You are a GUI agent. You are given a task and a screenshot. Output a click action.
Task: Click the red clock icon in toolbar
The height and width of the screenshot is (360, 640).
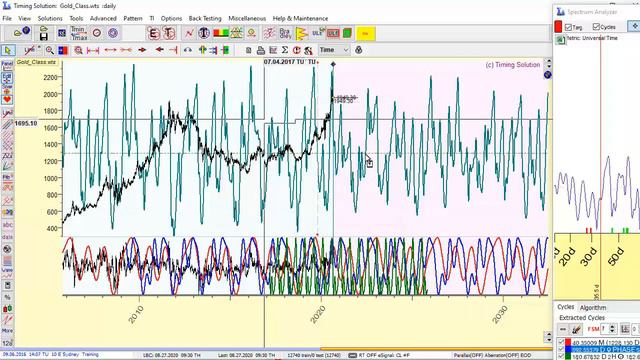point(297,50)
